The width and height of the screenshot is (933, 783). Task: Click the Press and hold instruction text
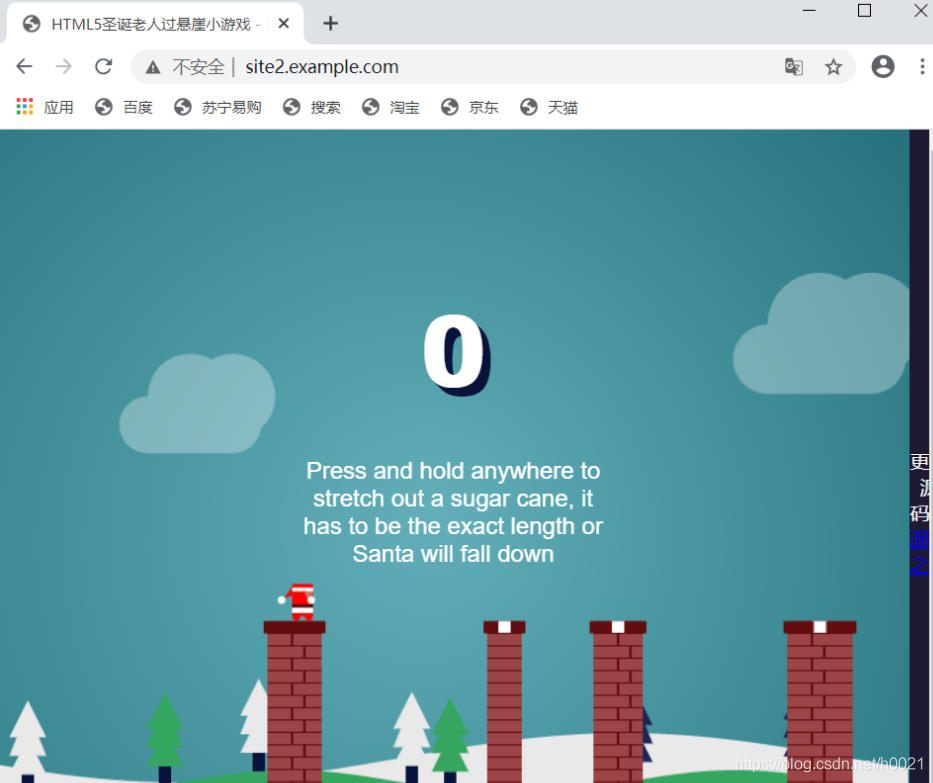point(453,512)
